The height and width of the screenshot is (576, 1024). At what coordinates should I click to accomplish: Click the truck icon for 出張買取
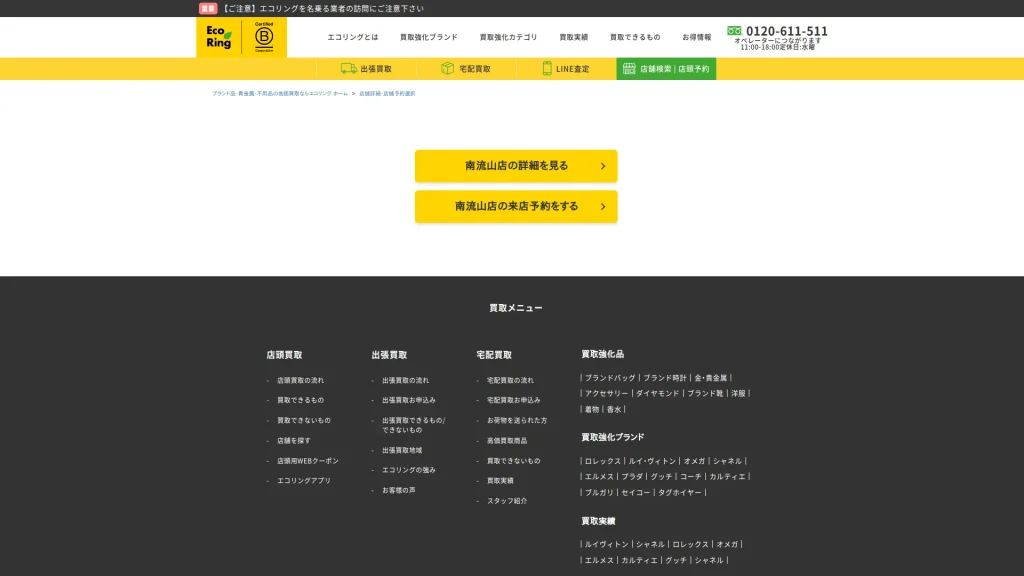349,69
